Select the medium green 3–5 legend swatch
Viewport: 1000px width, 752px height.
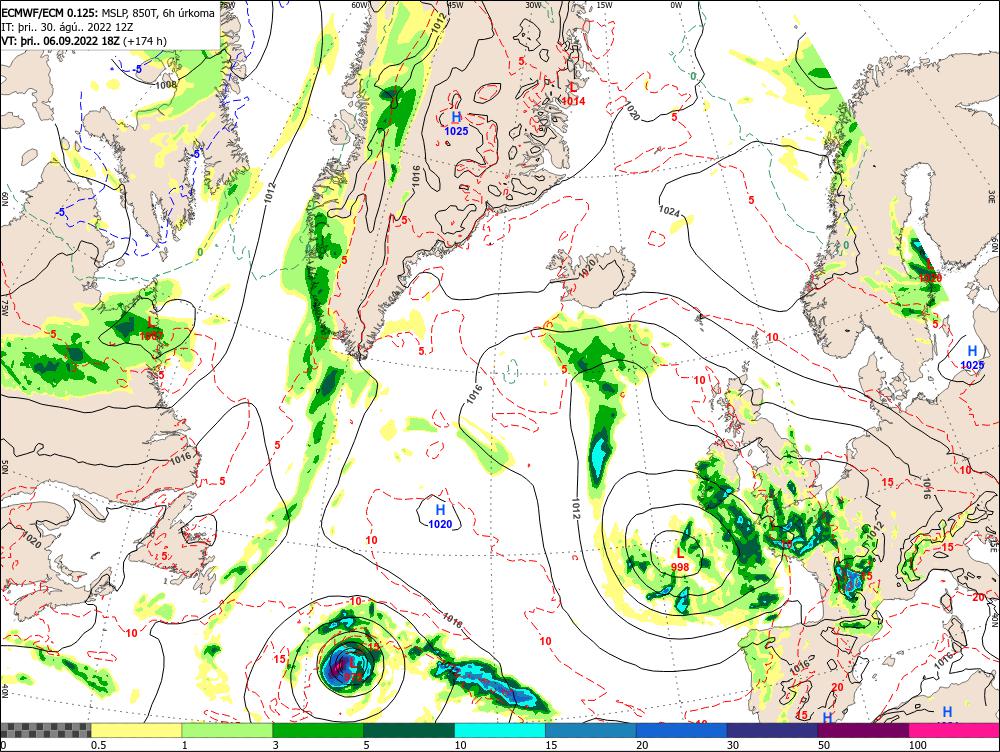pyautogui.click(x=318, y=730)
